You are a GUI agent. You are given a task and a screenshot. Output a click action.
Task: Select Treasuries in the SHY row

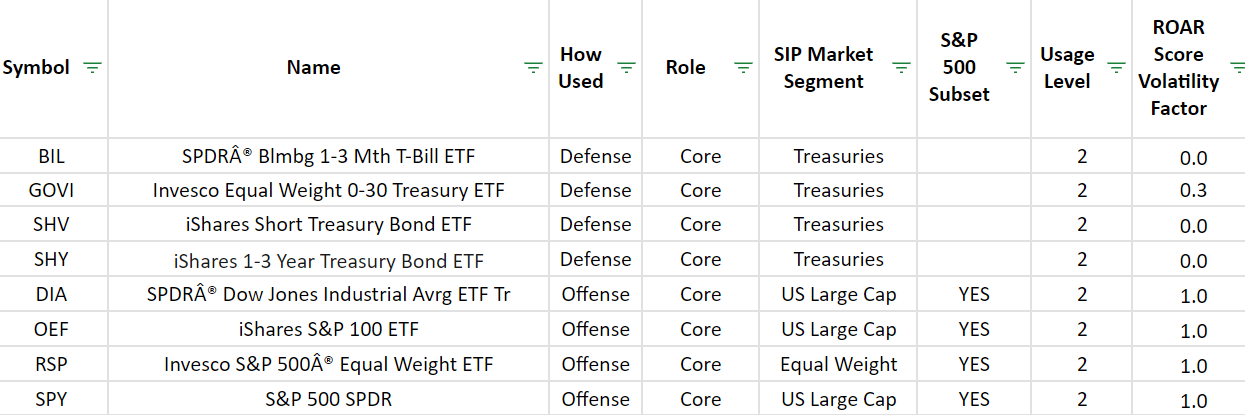[x=839, y=259]
